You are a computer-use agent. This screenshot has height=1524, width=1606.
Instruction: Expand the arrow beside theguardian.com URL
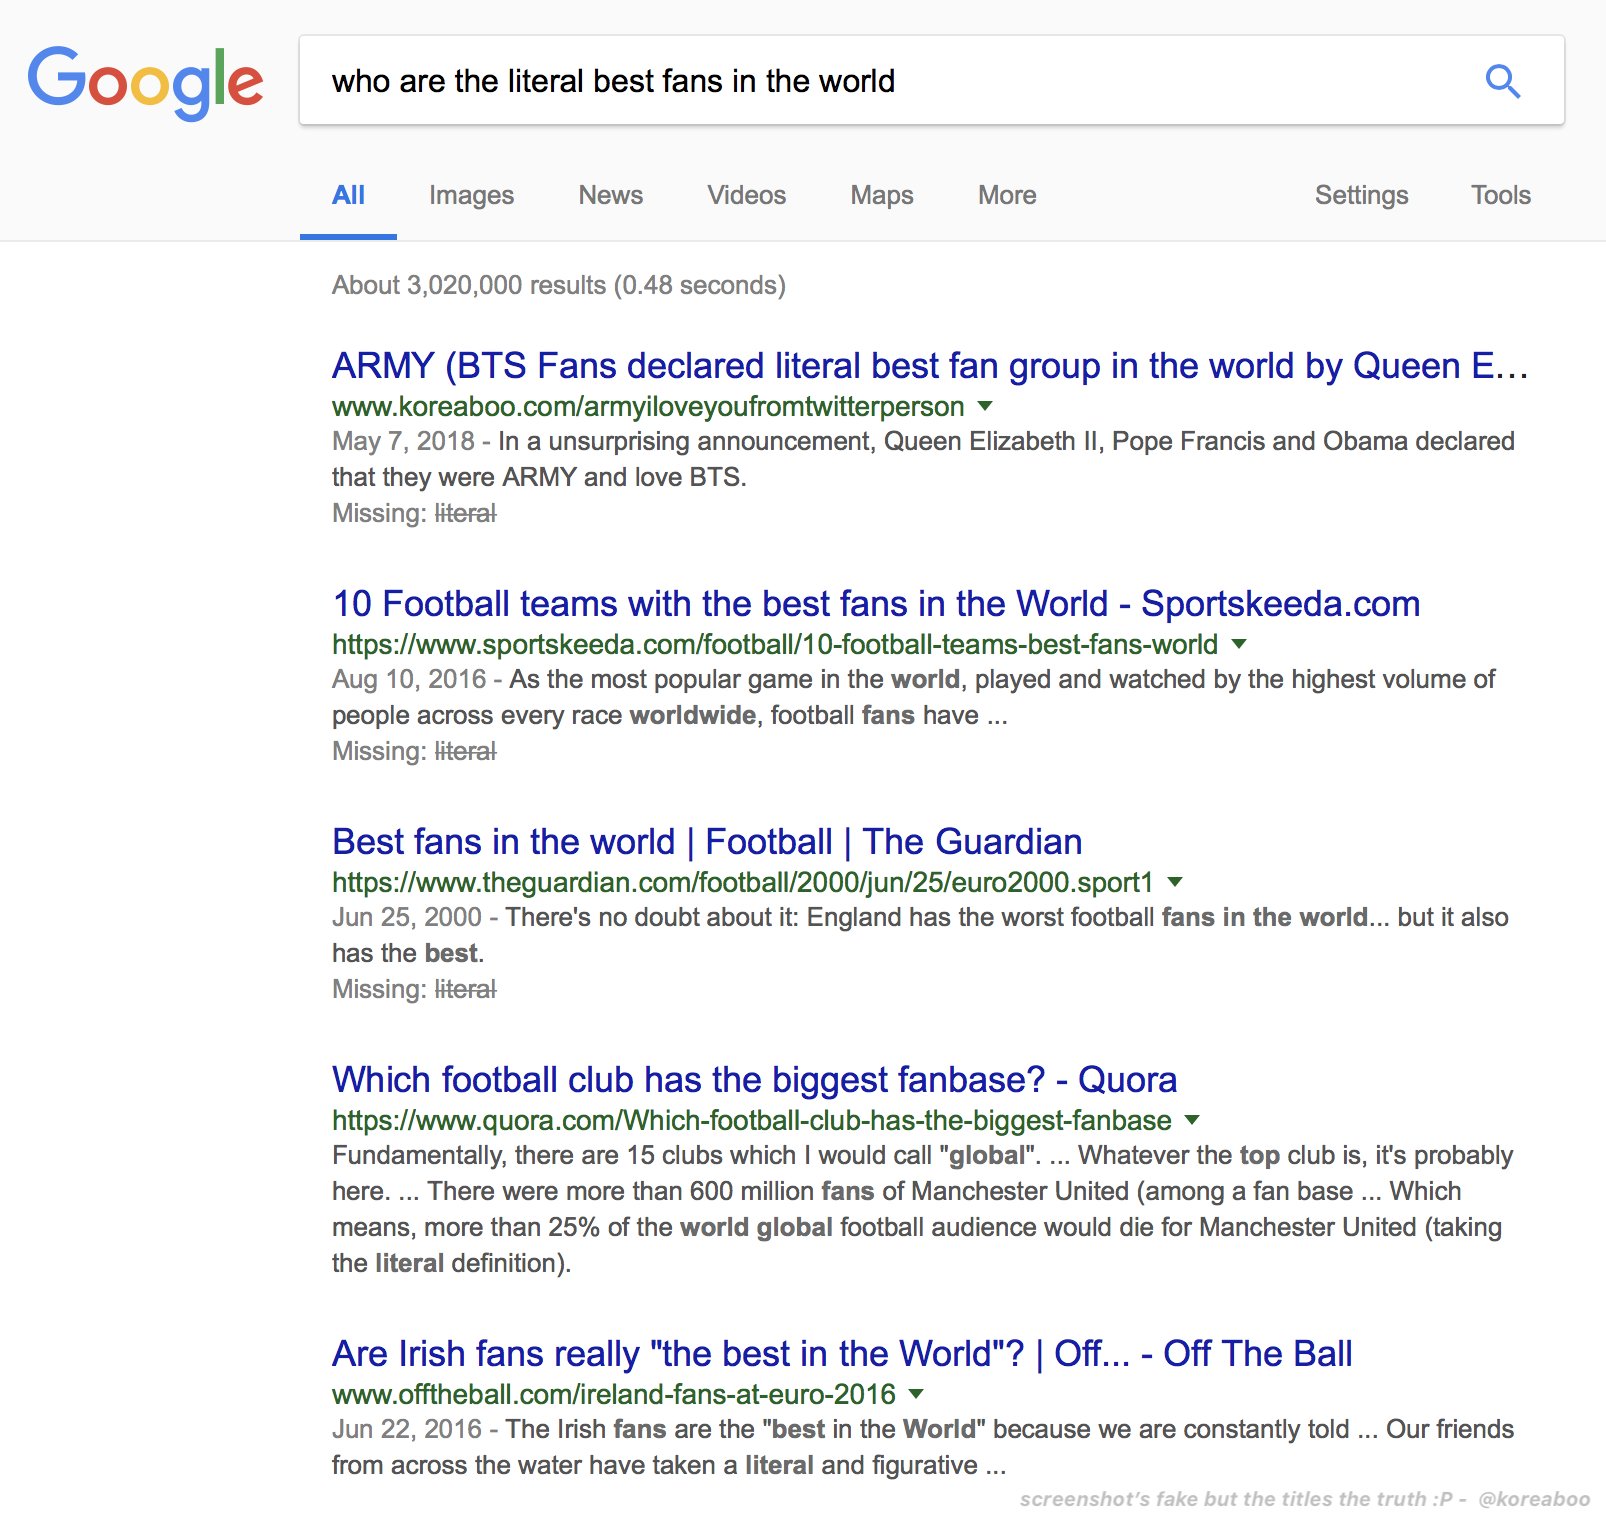[1175, 882]
